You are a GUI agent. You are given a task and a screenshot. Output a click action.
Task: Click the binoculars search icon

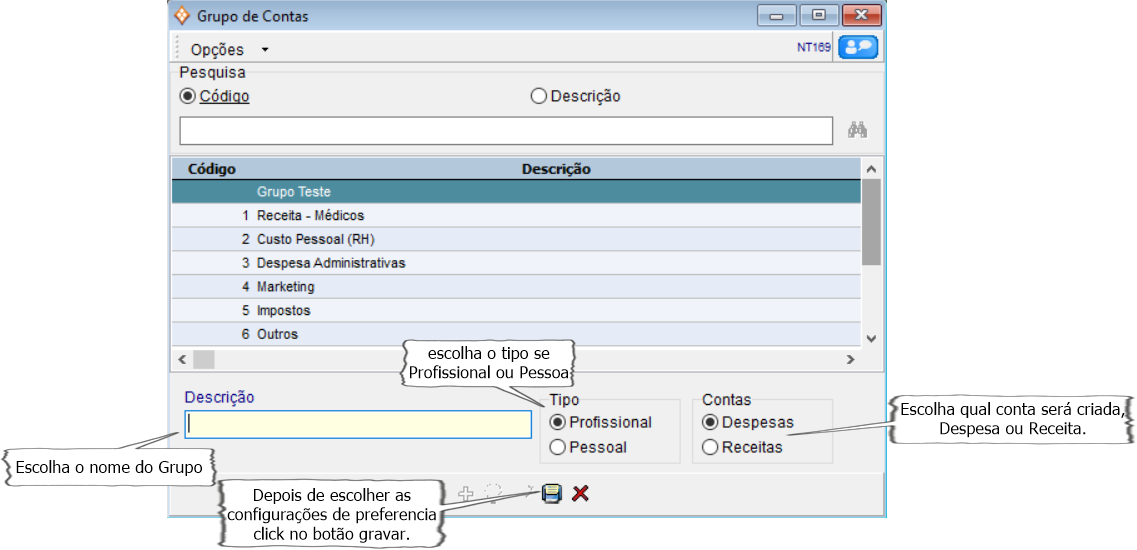(x=857, y=130)
